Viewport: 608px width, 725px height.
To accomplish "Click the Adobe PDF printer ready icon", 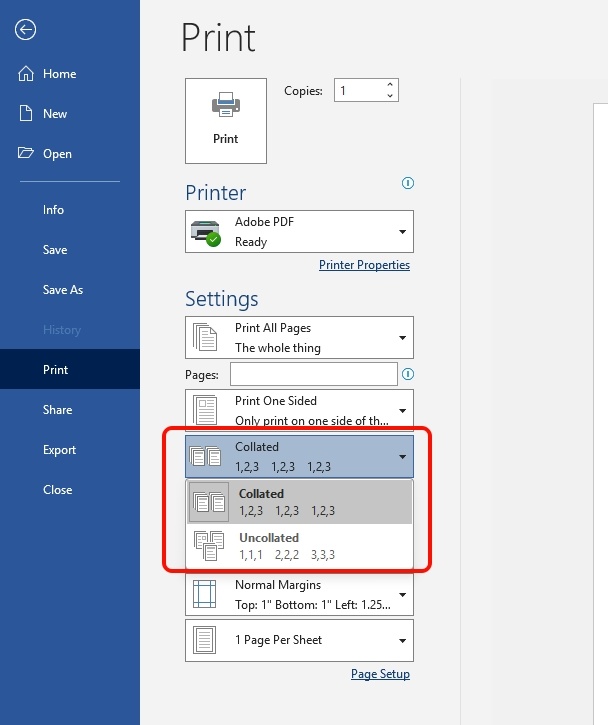I will 206,233.
